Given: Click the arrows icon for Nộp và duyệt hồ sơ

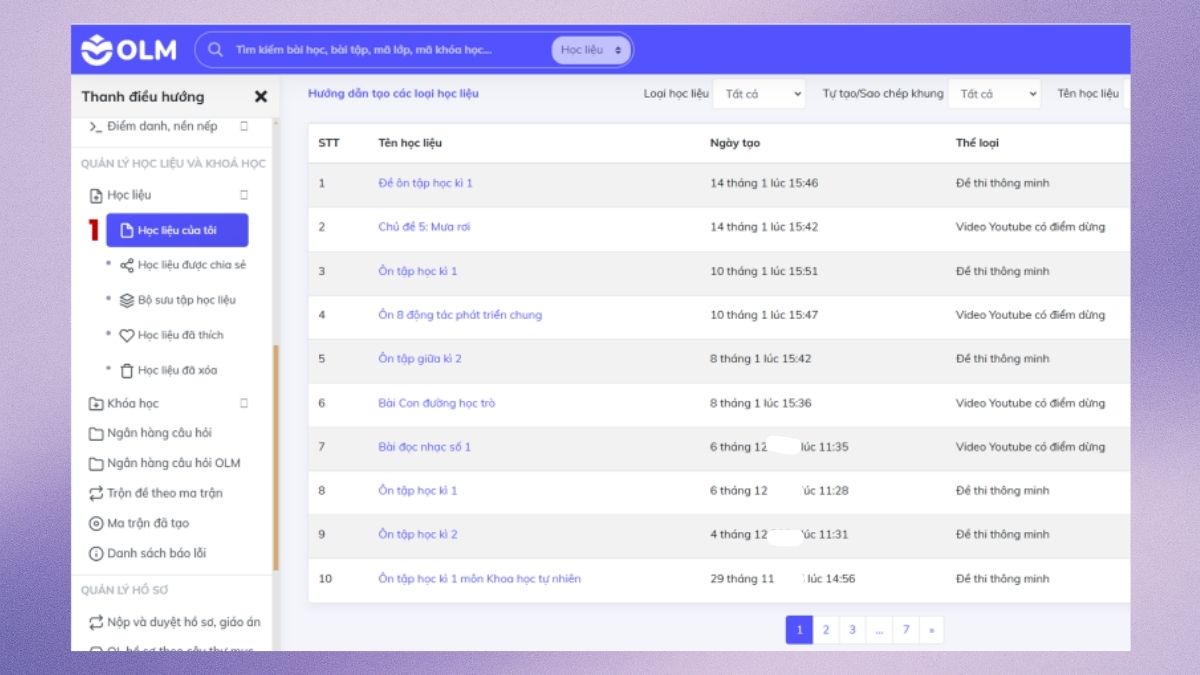Looking at the screenshot, I should [96, 622].
